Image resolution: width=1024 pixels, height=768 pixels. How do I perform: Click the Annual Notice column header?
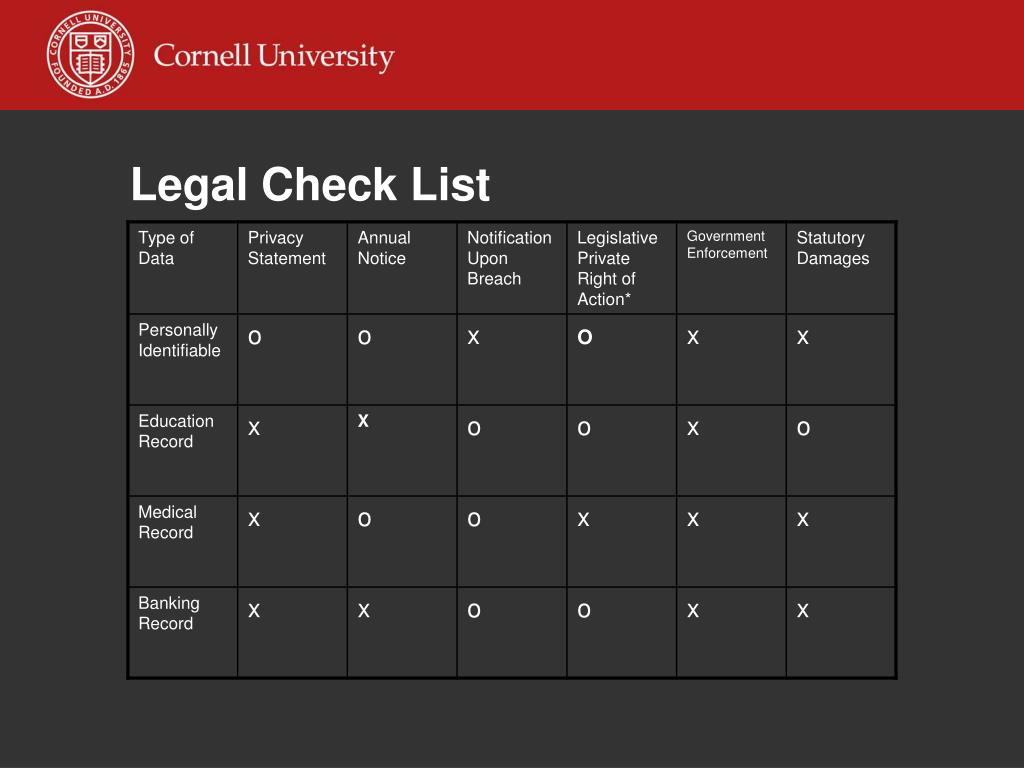[x=384, y=248]
